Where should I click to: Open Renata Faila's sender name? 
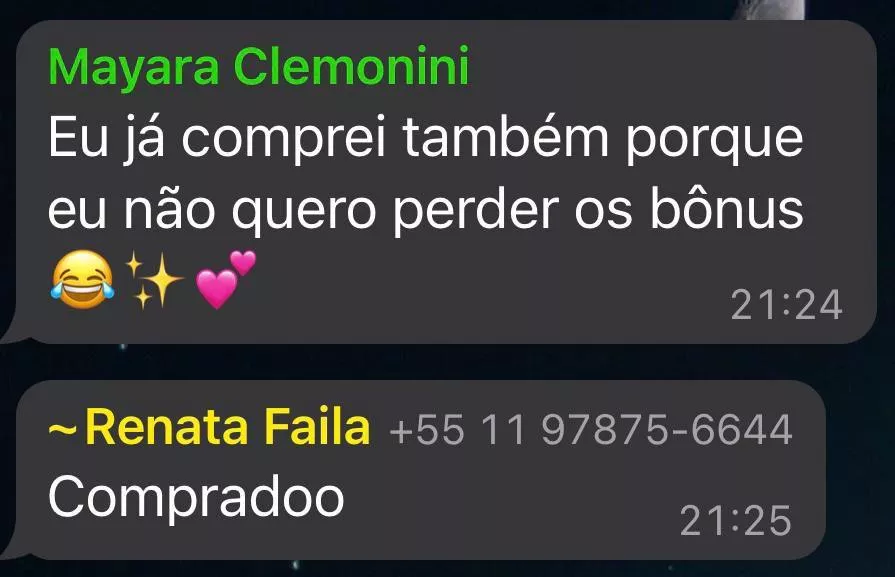point(228,426)
